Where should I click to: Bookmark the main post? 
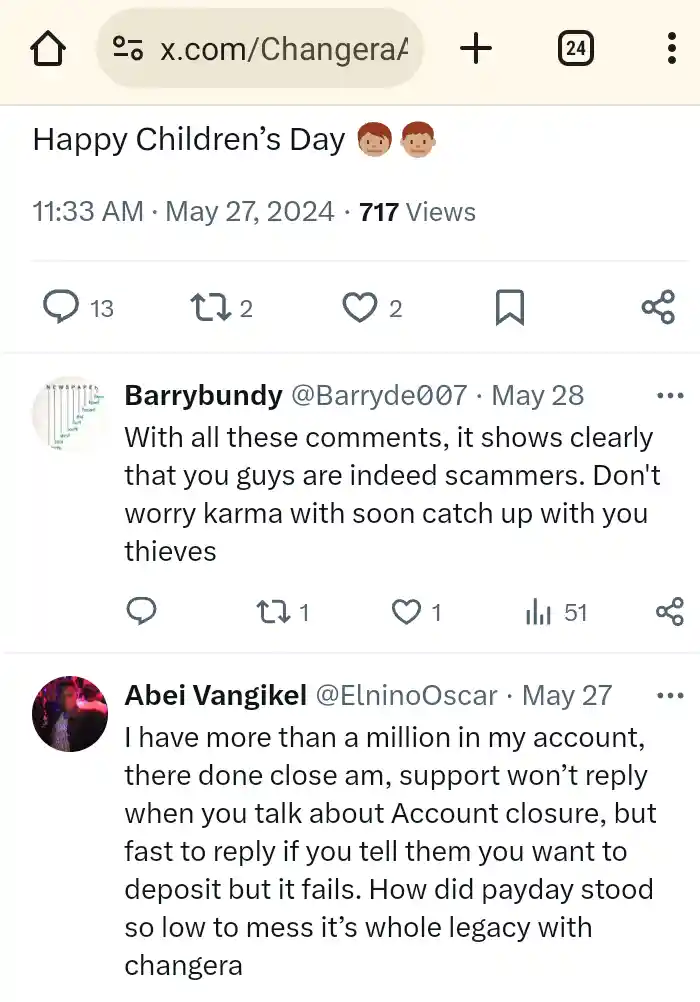coord(510,307)
